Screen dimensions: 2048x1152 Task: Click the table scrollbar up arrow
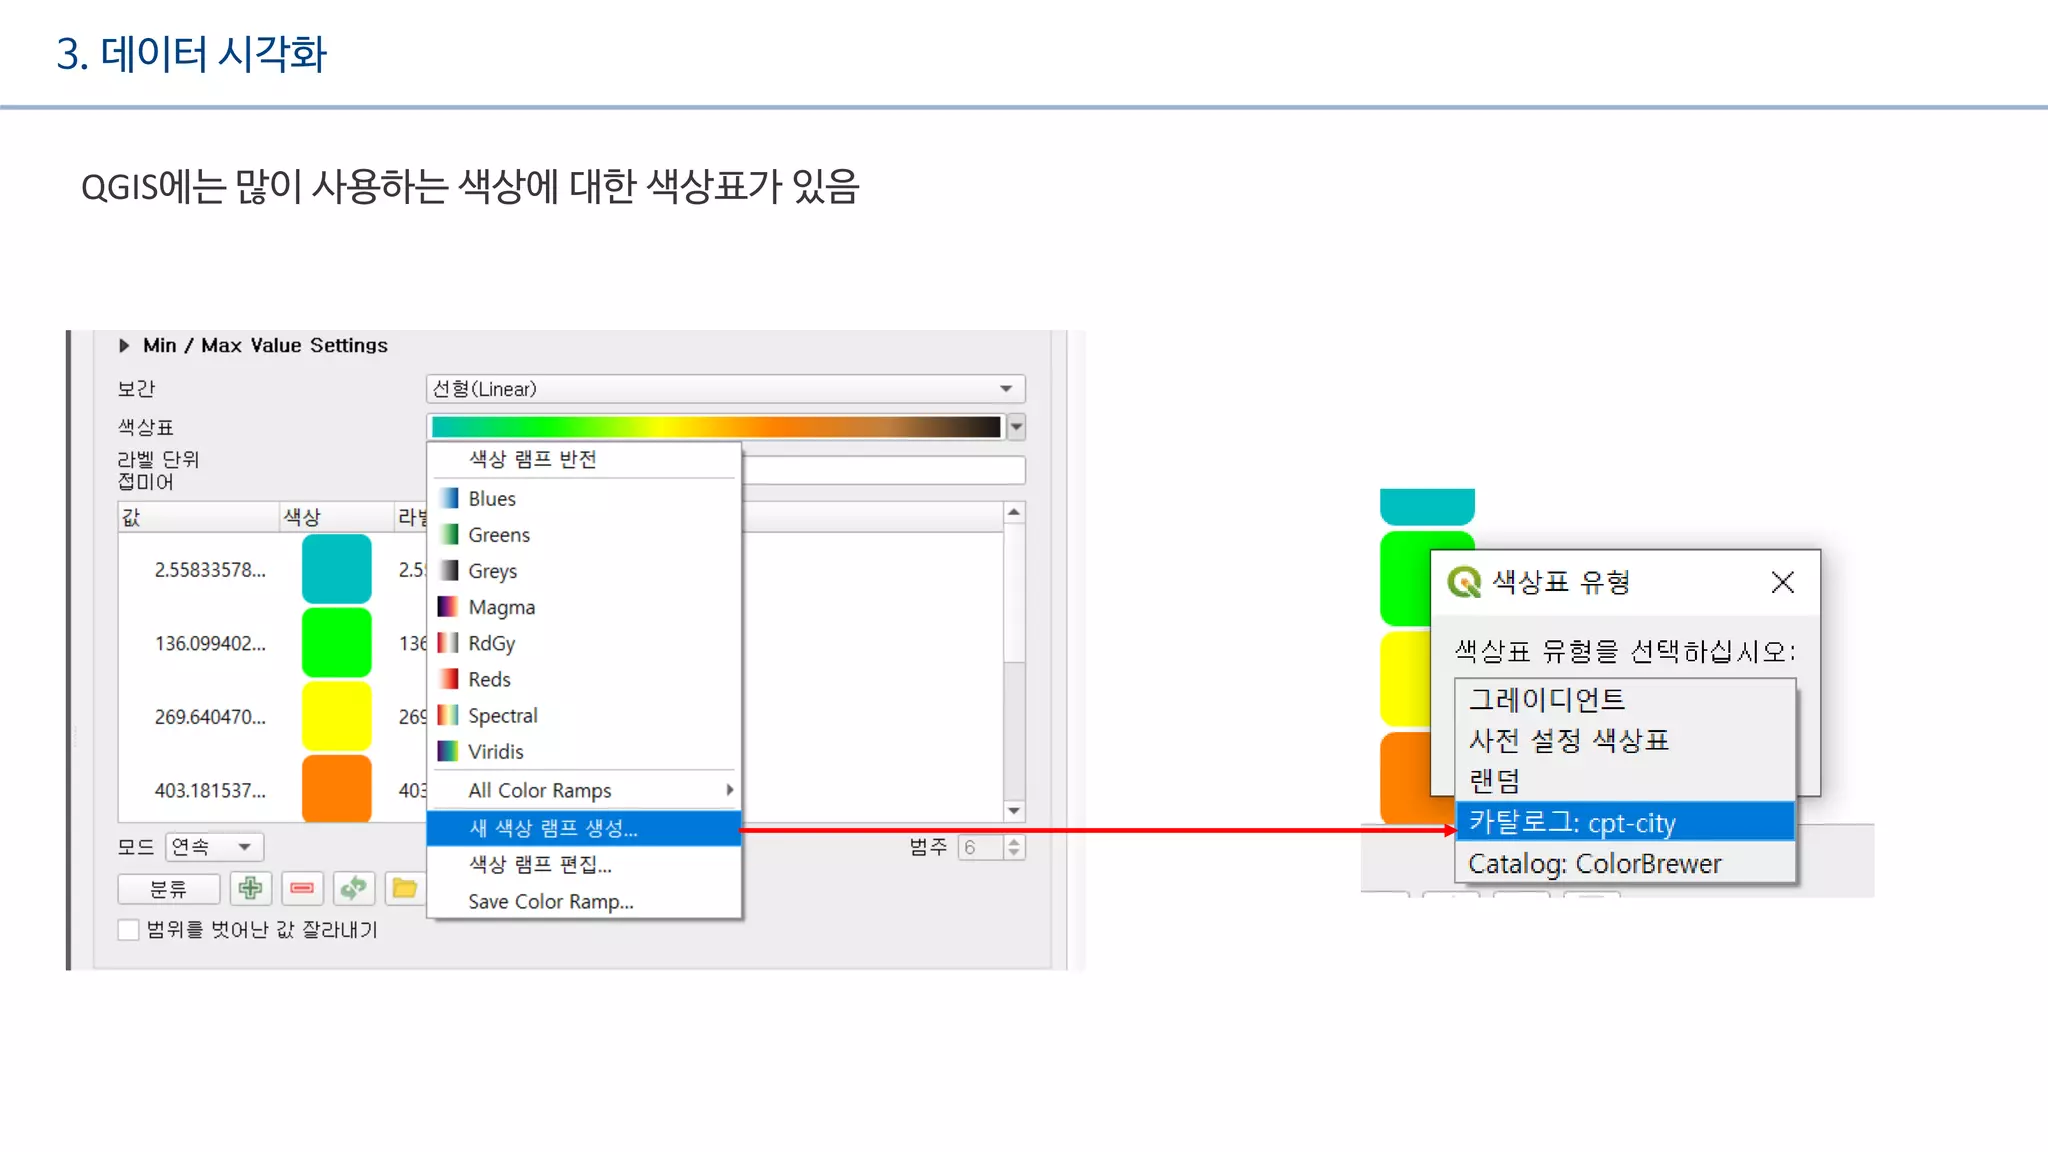click(x=1014, y=513)
